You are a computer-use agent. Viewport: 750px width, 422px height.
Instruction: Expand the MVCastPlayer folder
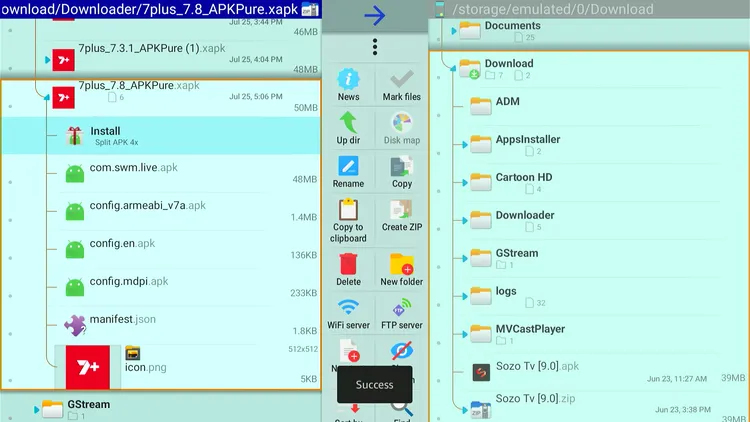464,334
